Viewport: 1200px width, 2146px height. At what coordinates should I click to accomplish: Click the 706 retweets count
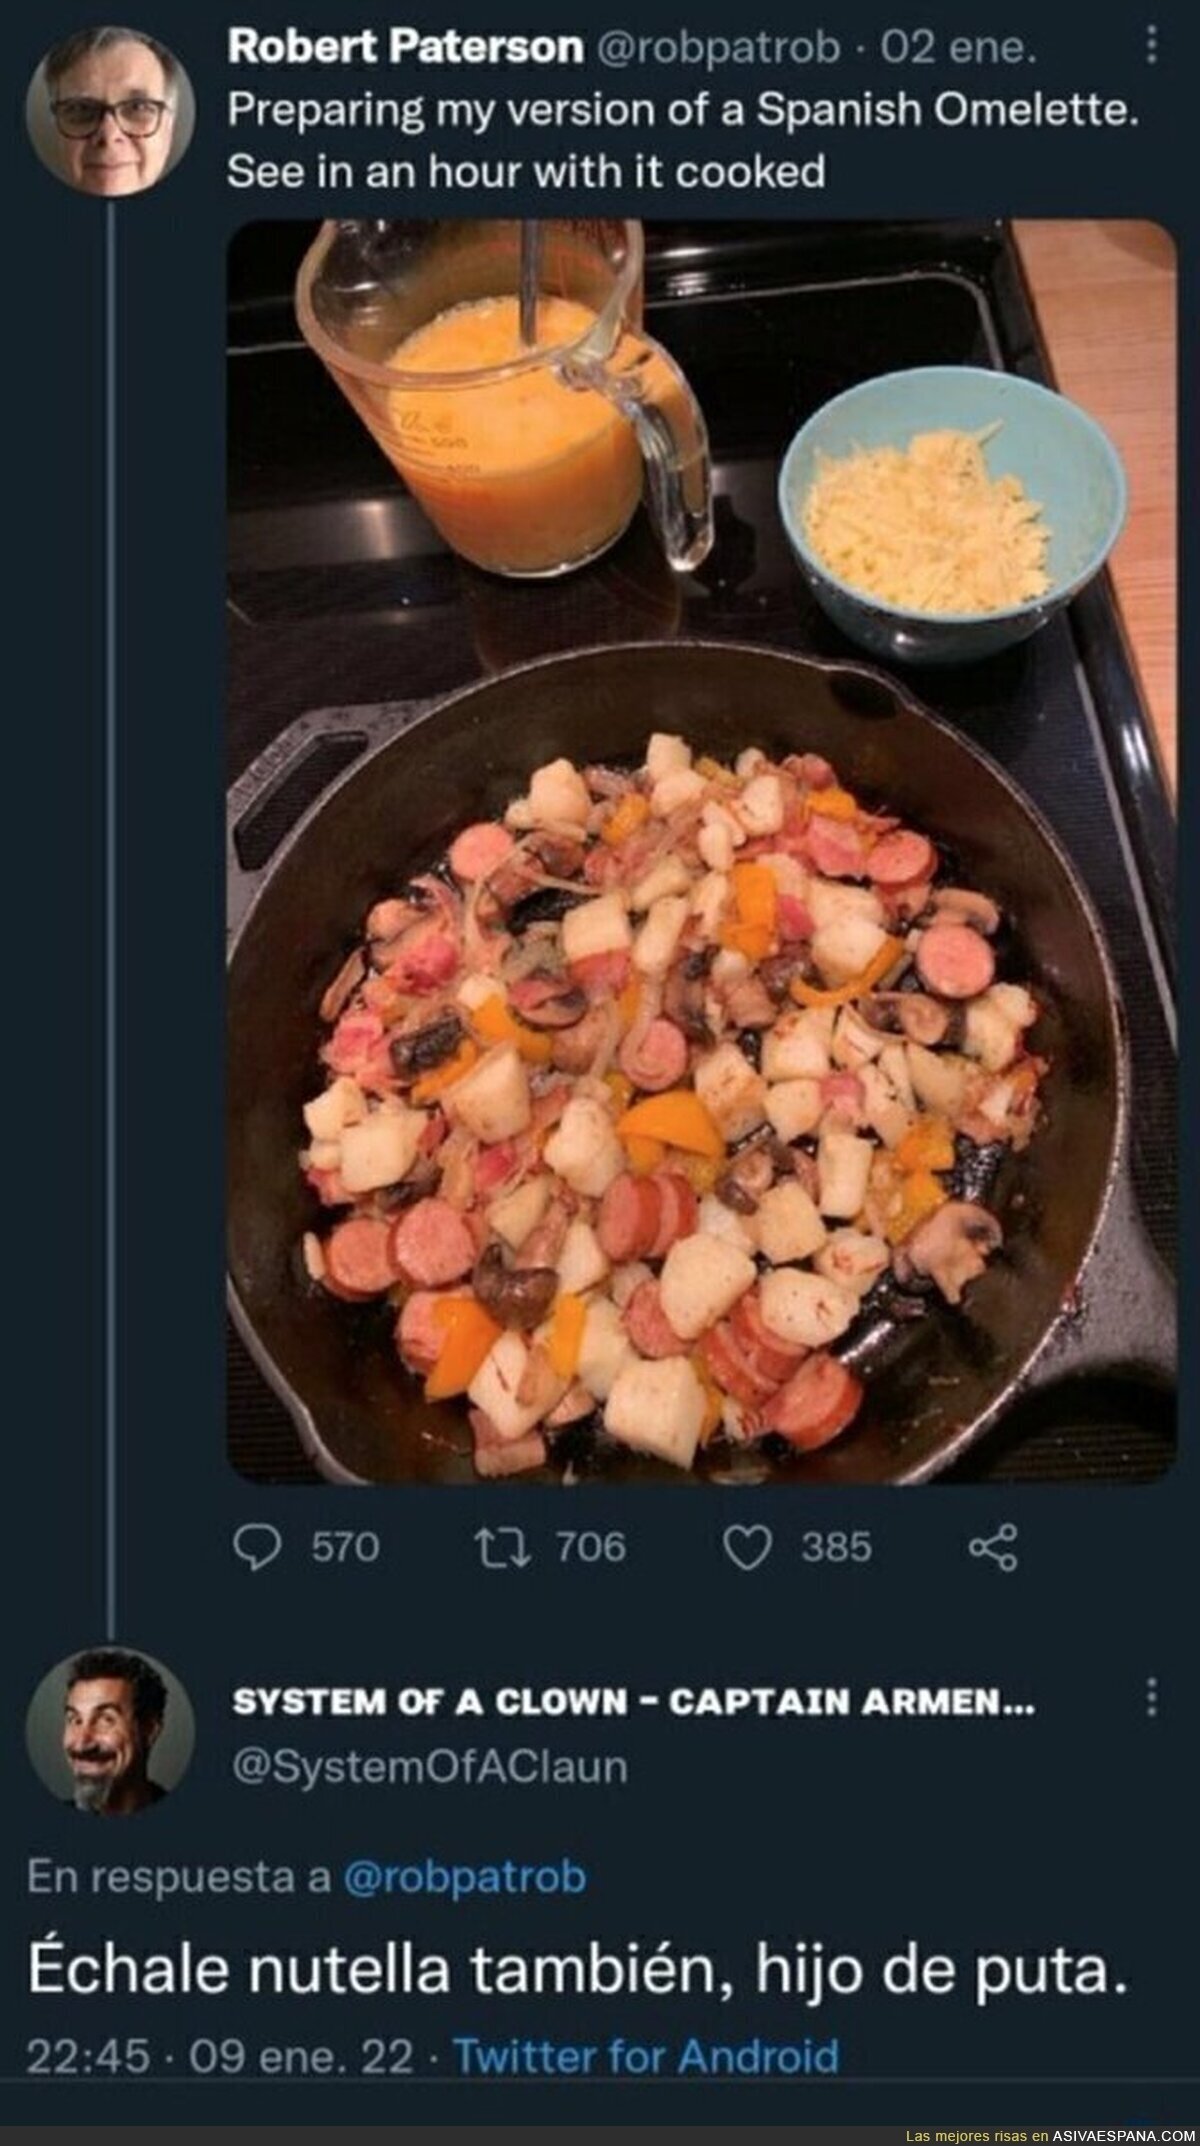pos(591,1547)
